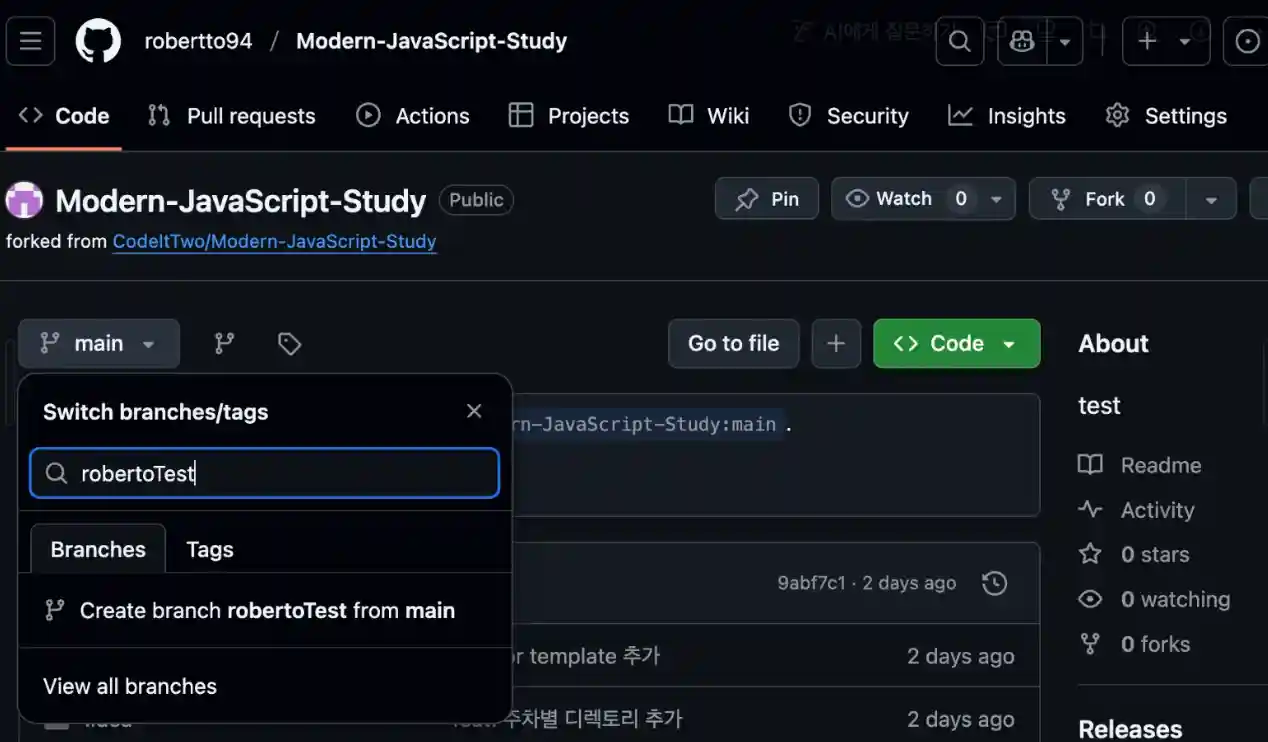Screen dimensions: 1268x742
Task: Click robertto94 owner link
Action: [198, 41]
